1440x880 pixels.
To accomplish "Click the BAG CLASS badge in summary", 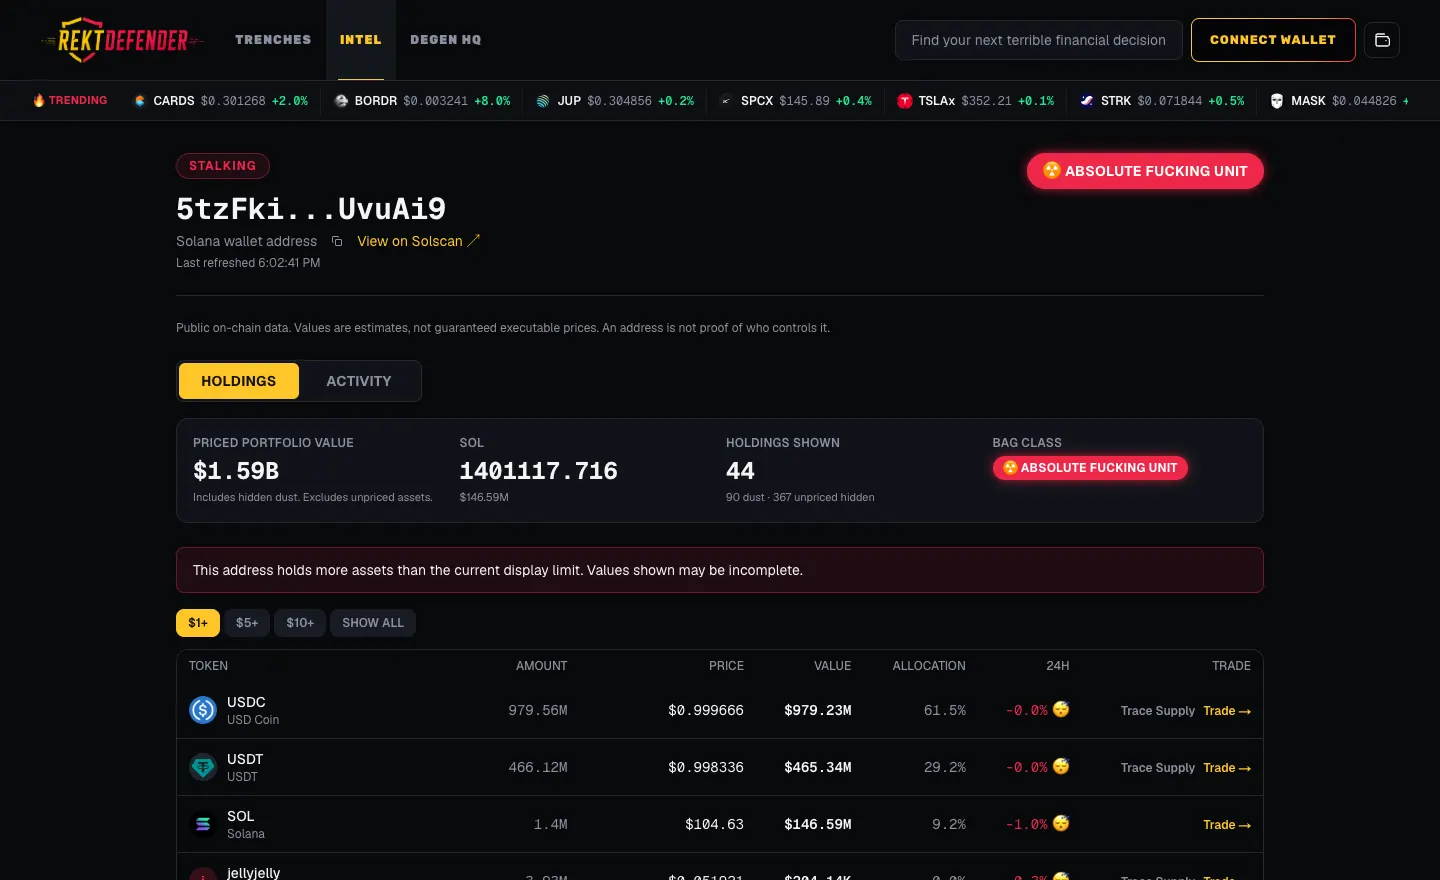I will tap(1090, 468).
